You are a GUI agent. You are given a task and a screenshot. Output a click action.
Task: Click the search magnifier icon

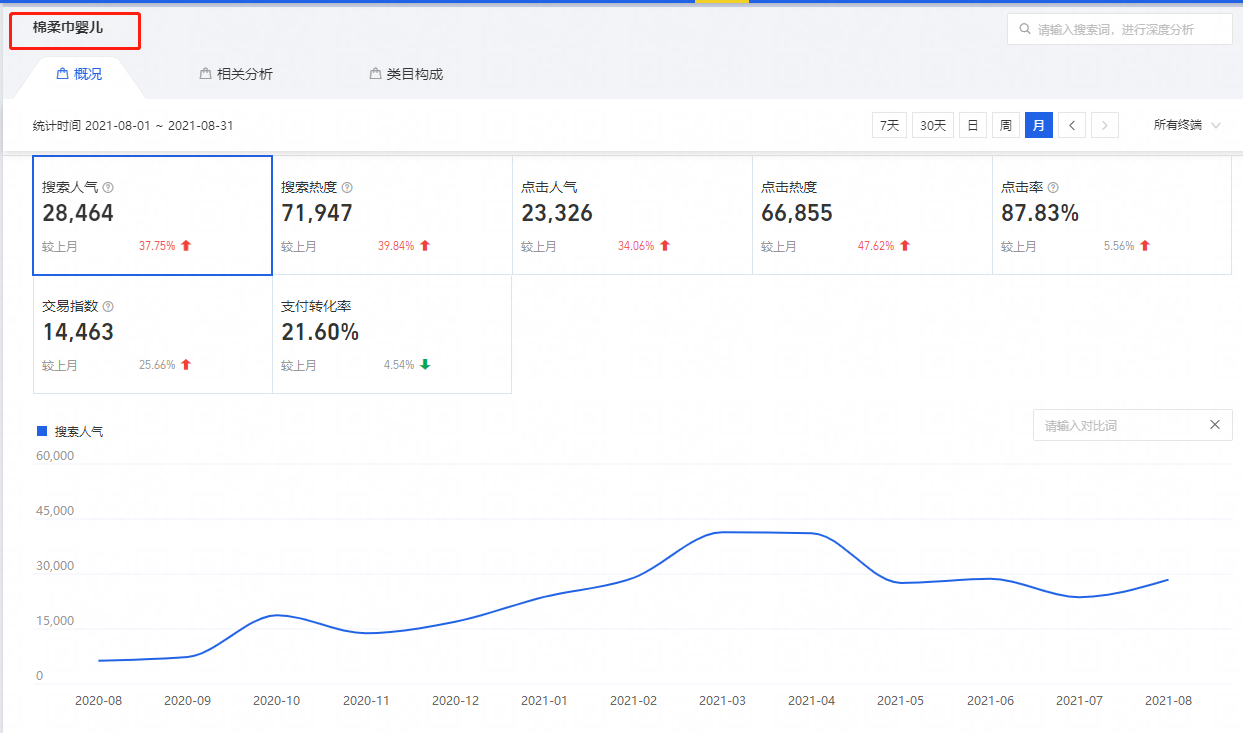point(1024,30)
